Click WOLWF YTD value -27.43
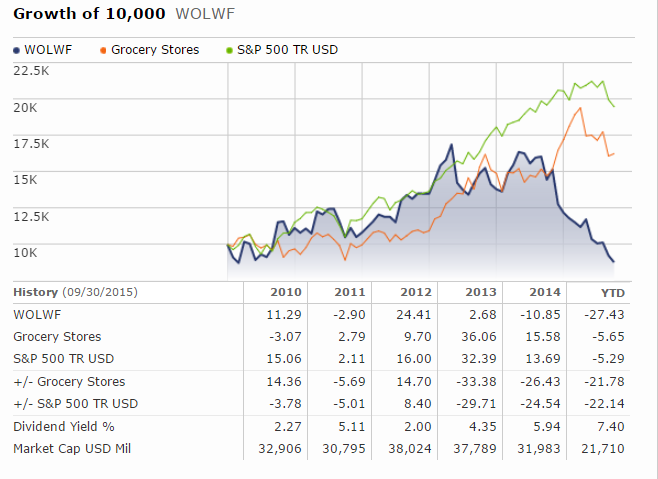The height and width of the screenshot is (479, 658). (x=604, y=315)
